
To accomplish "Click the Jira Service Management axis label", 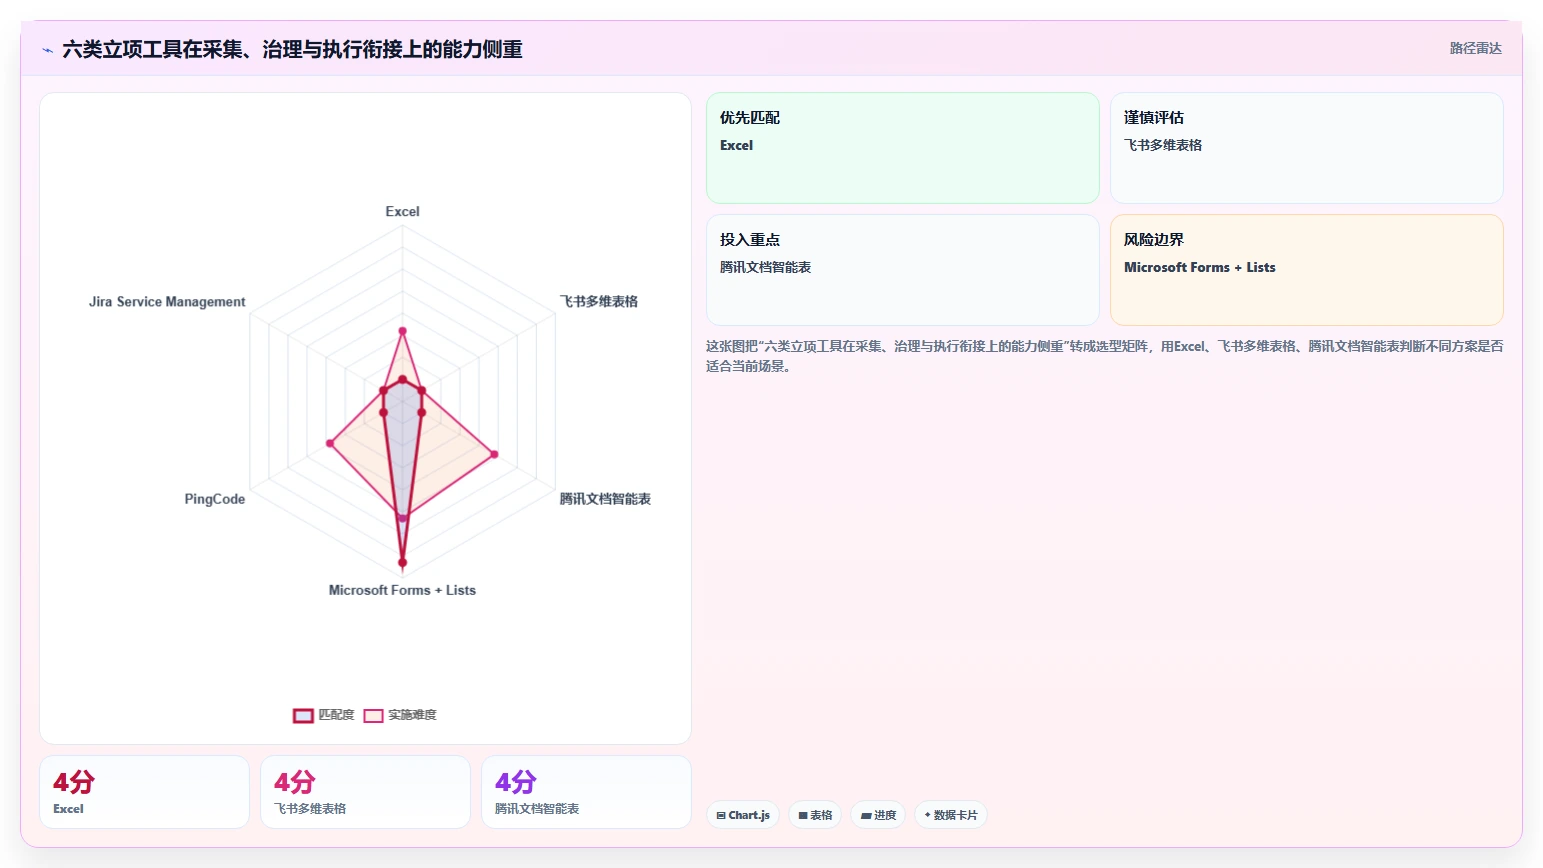I will (x=167, y=301).
